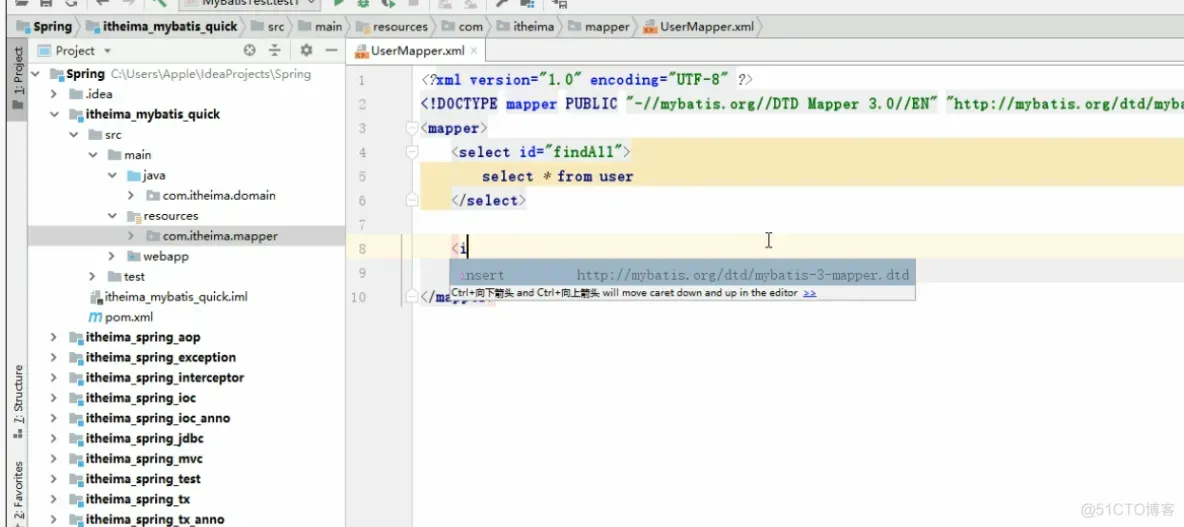This screenshot has width=1184, height=527.
Task: Click the DOCTYPE mapper declaration on line 2
Action: pos(802,104)
